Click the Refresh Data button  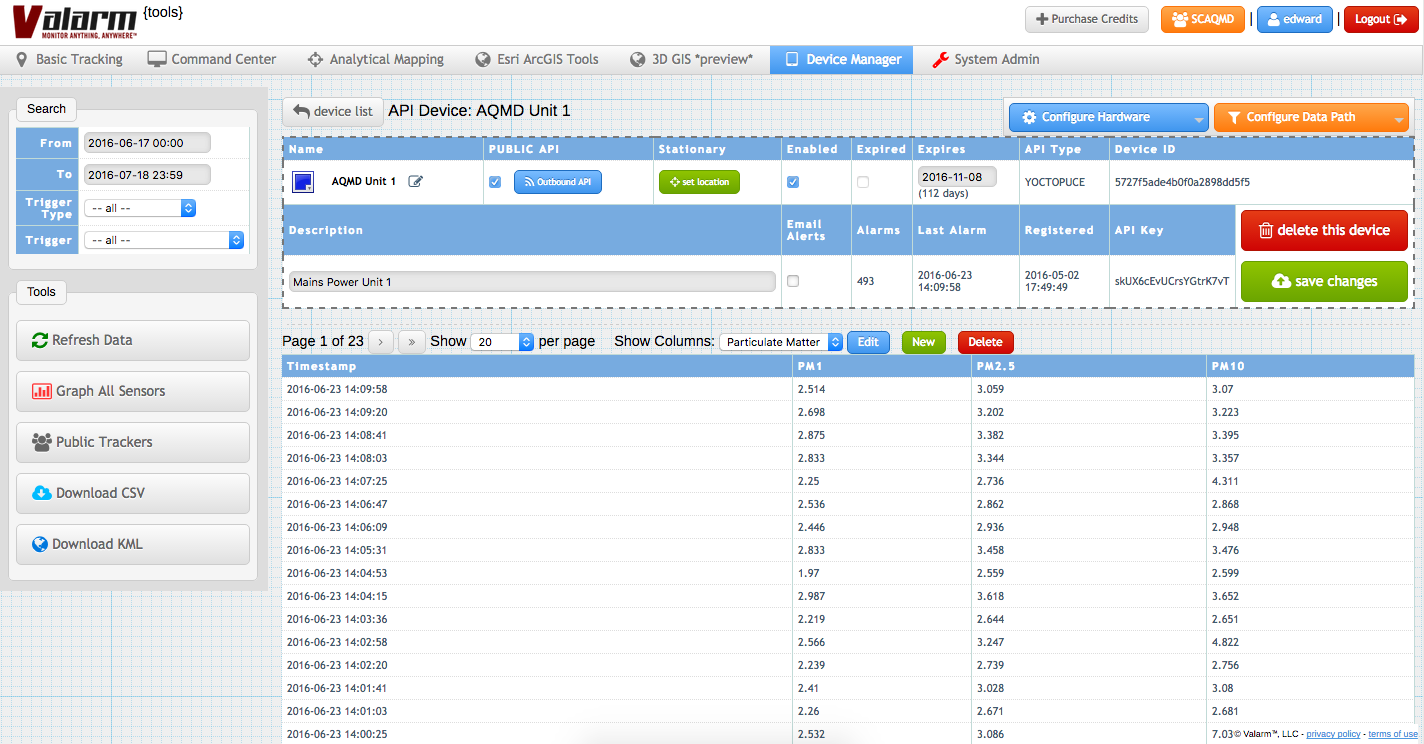pyautogui.click(x=133, y=340)
